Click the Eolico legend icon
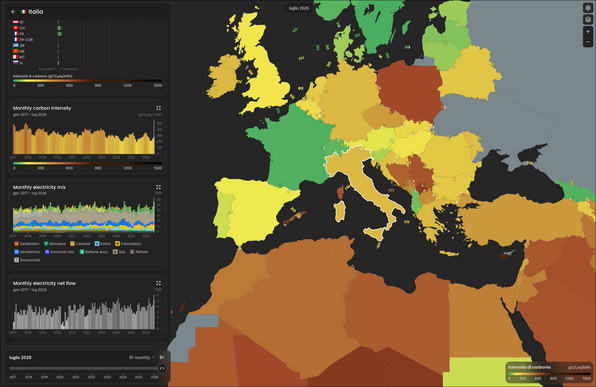The width and height of the screenshot is (596, 387). point(97,244)
